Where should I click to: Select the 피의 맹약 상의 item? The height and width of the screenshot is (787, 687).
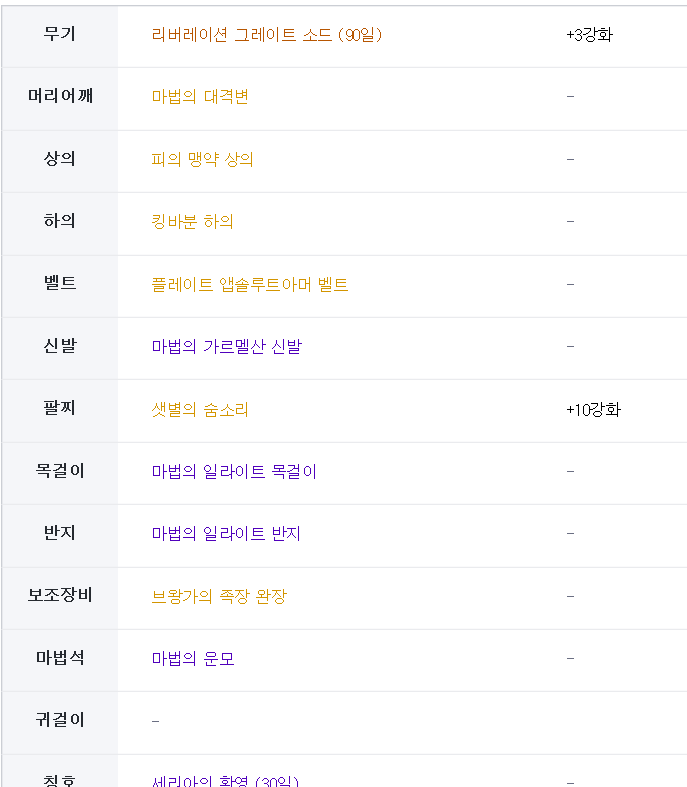coord(202,160)
